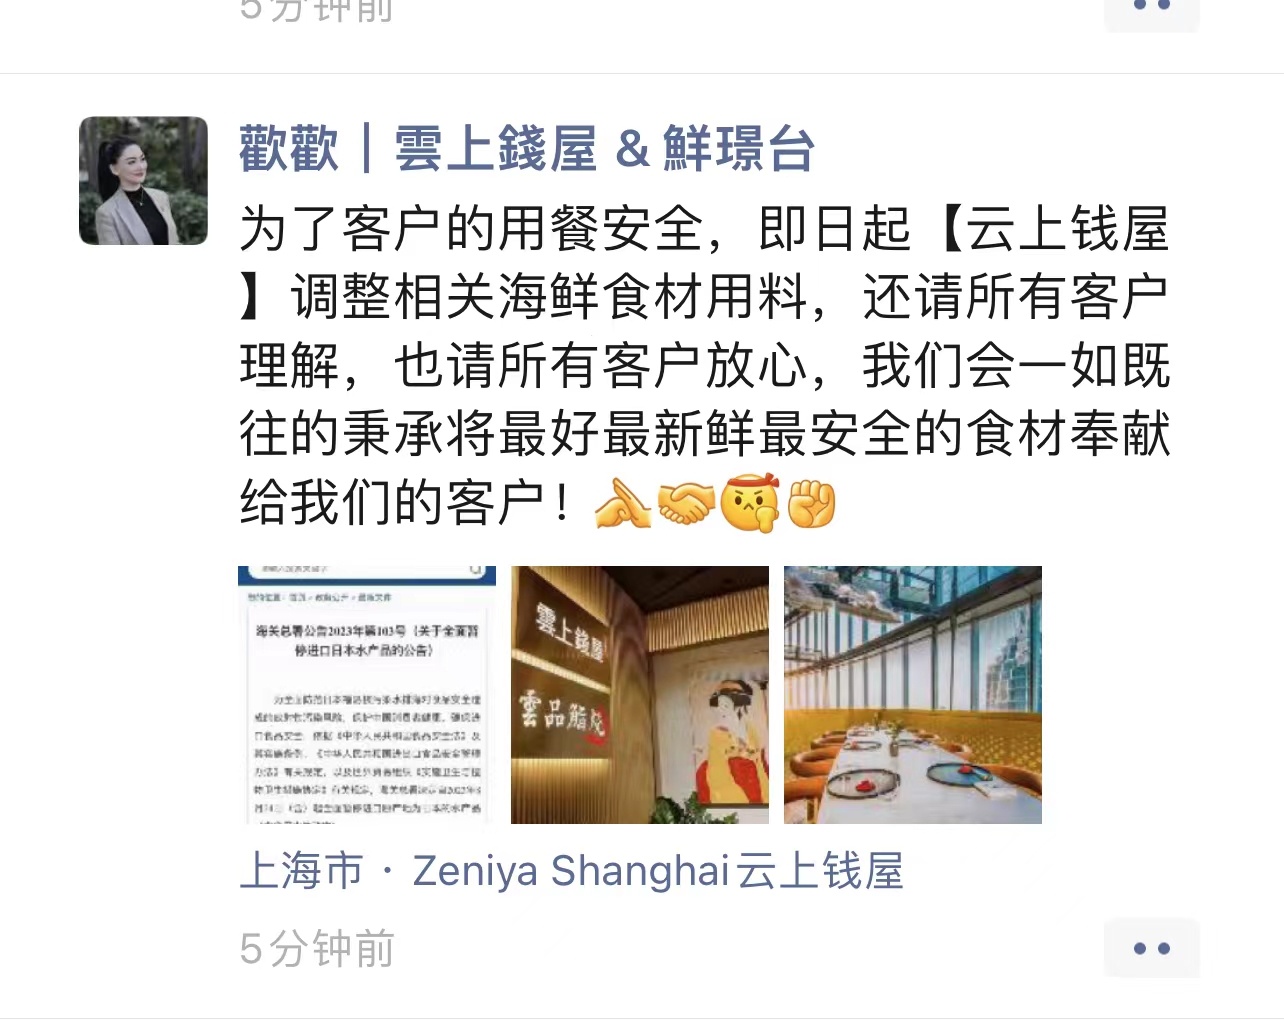Select the post line starting 为了客户的用餐安全
Screen dimensions: 1284x1021
pos(705,229)
